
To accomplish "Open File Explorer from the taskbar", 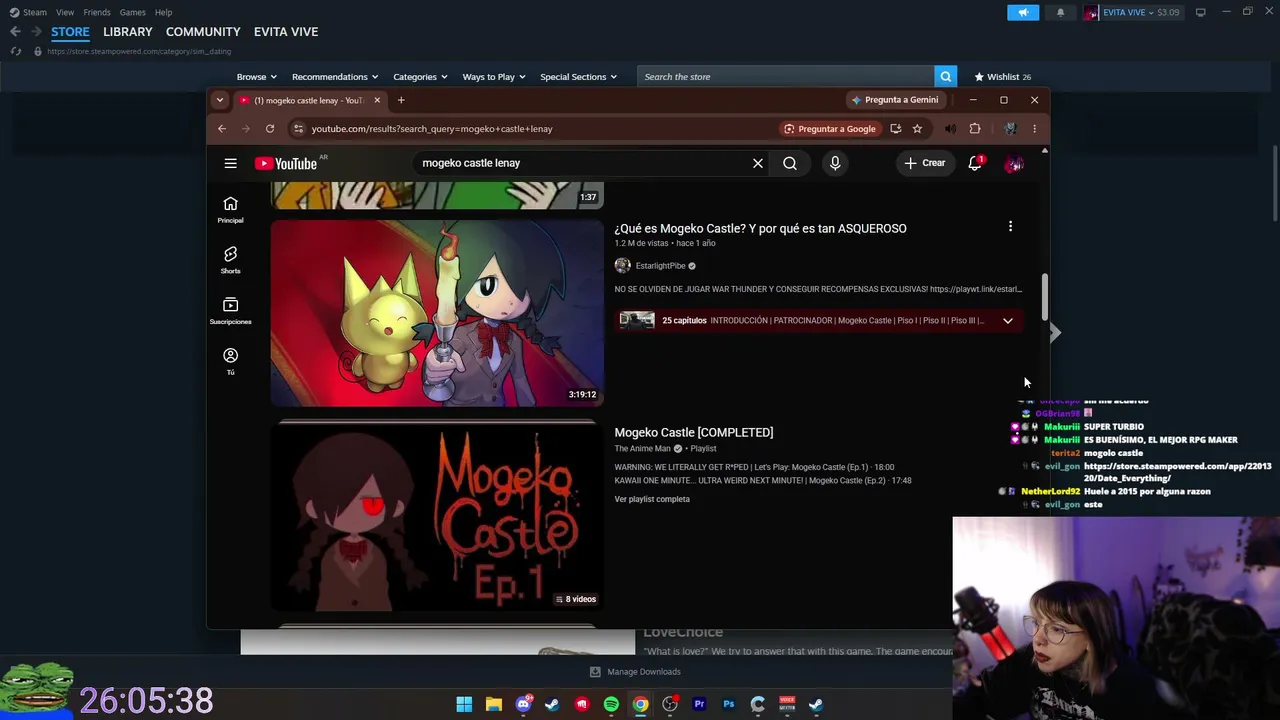I will [x=494, y=704].
